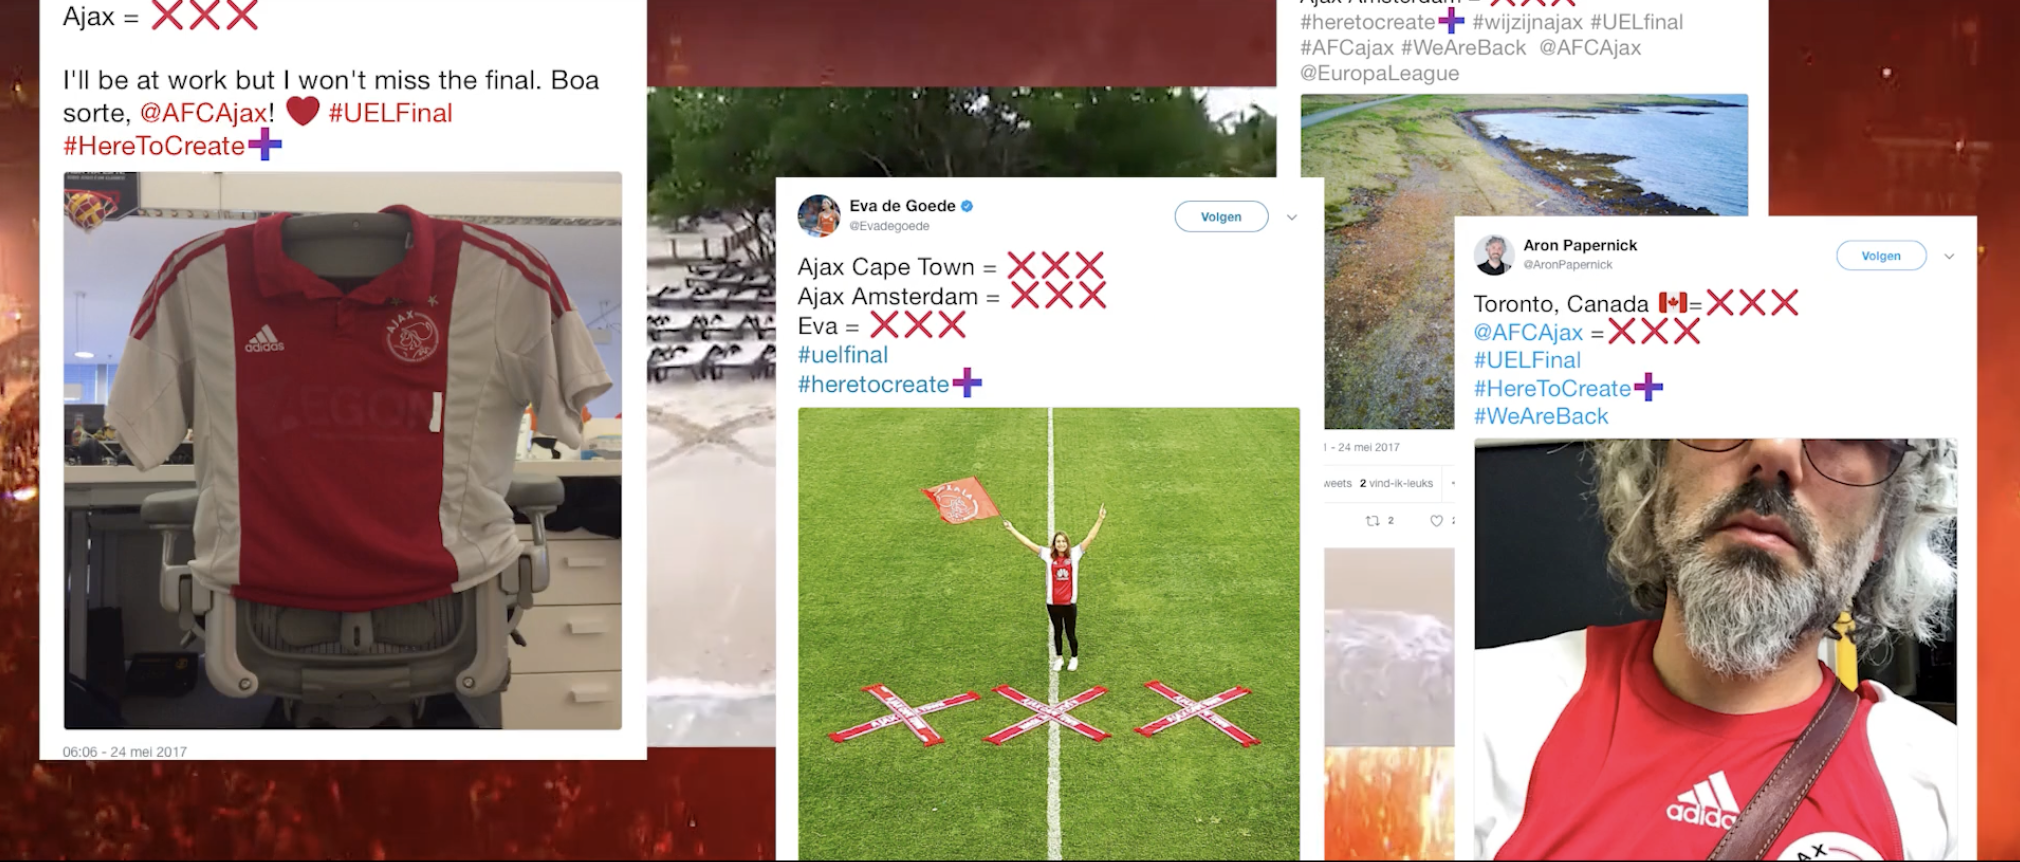Screen dimensions: 2020x862
Task: Open the coastline landscape photo
Action: (1524, 155)
